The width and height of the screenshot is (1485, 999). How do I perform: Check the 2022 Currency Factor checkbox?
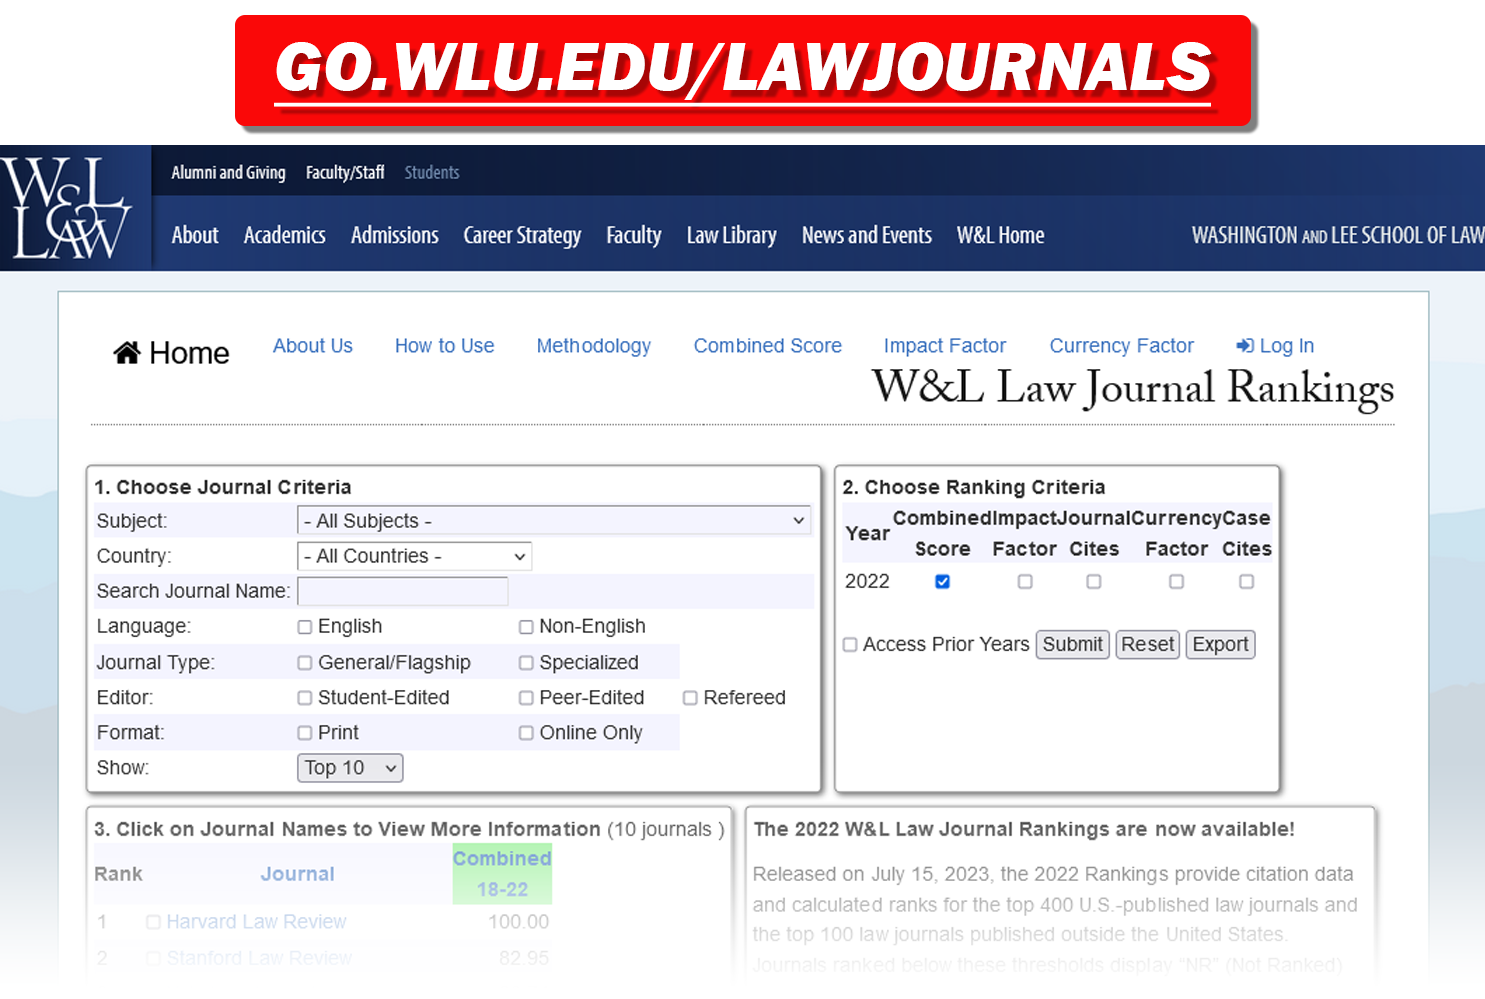tap(1177, 582)
